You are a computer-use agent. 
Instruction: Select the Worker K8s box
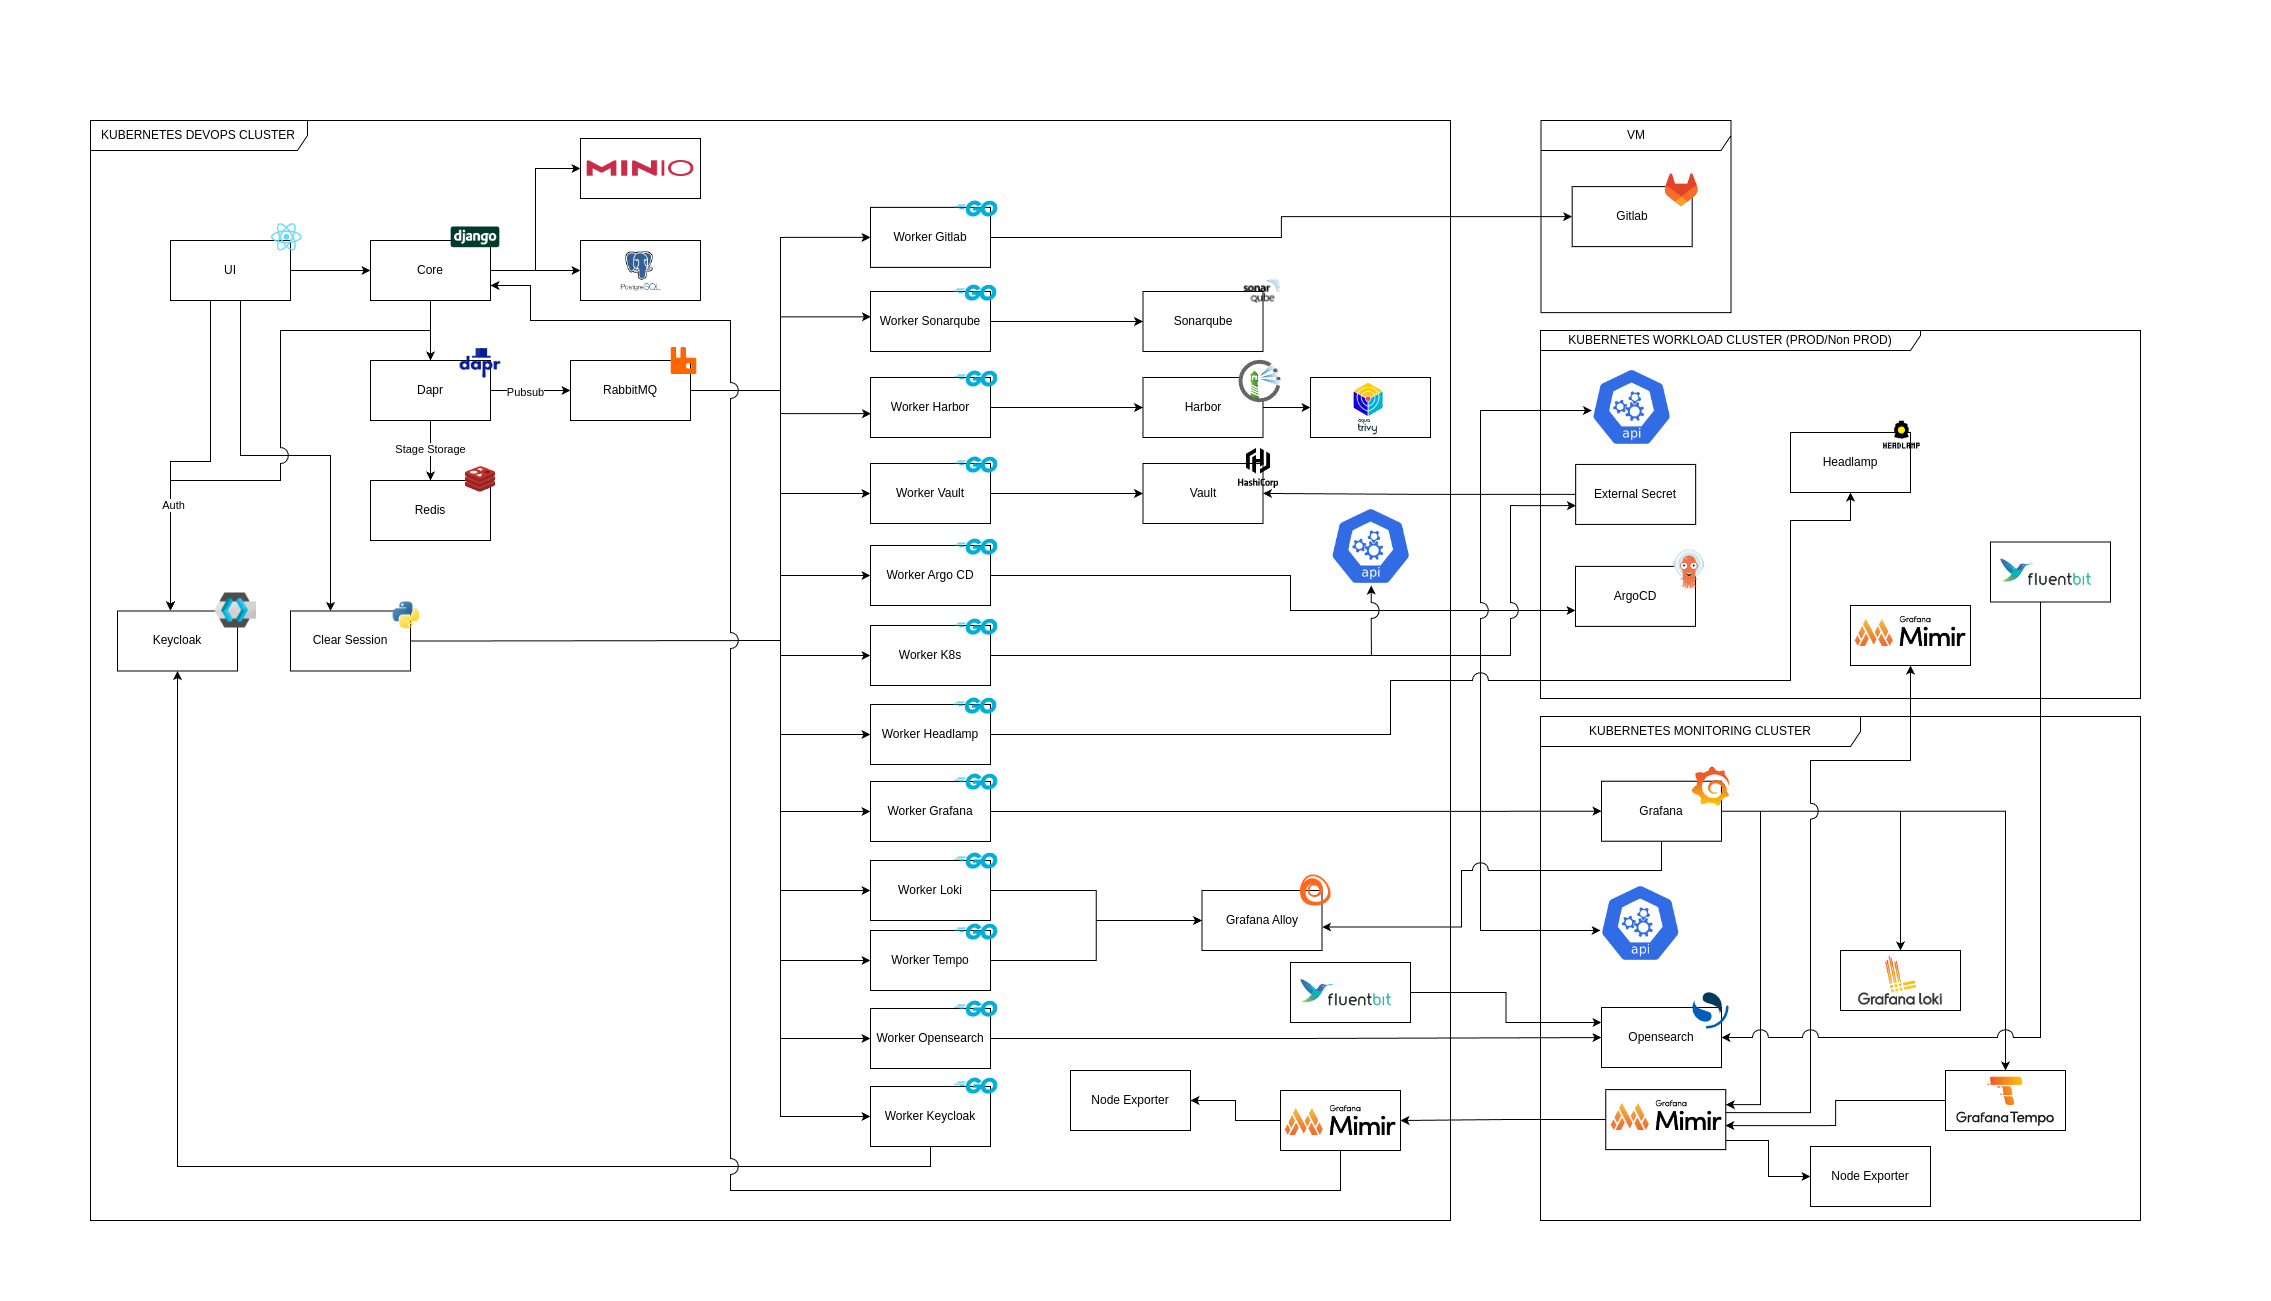[x=930, y=655]
